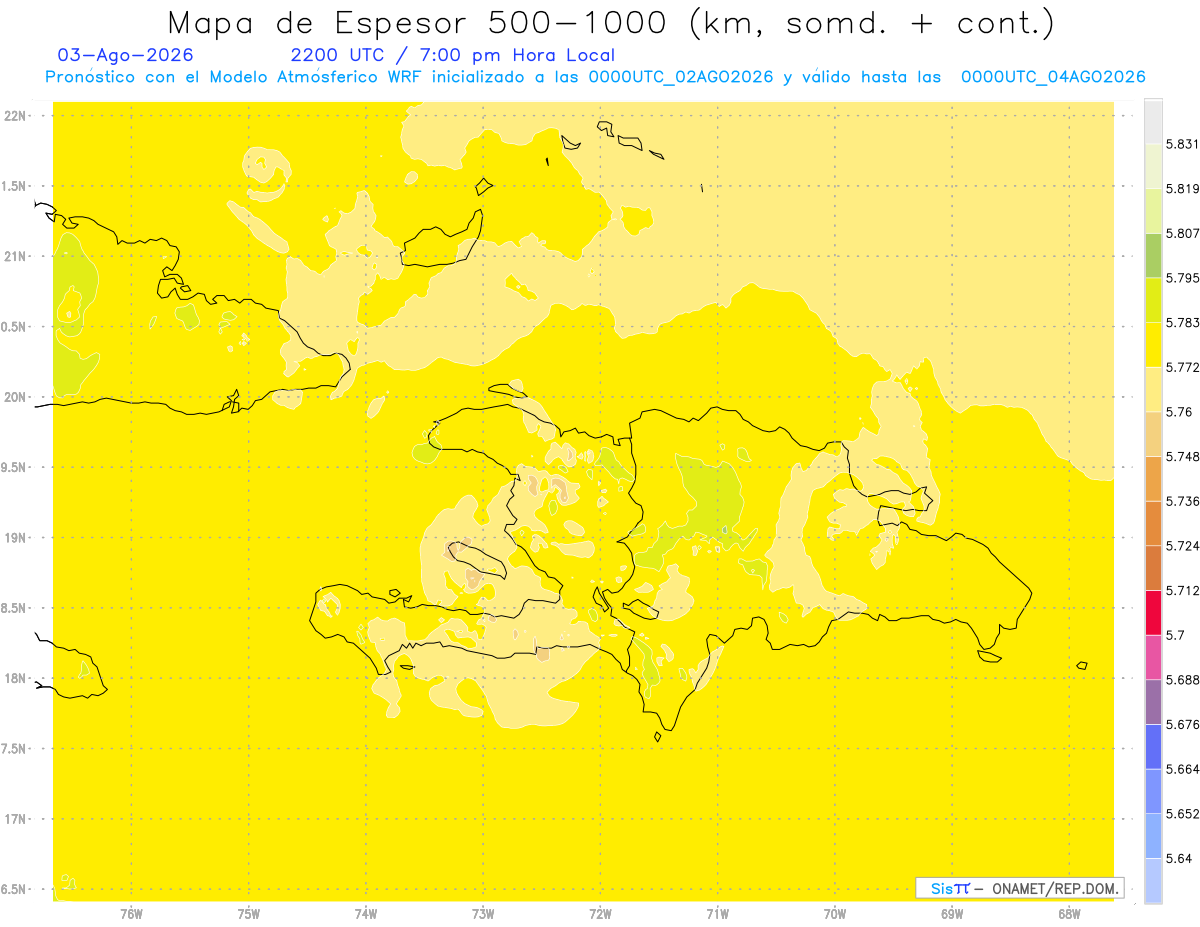Select the bottom lightest blue legend band

(x=1153, y=881)
